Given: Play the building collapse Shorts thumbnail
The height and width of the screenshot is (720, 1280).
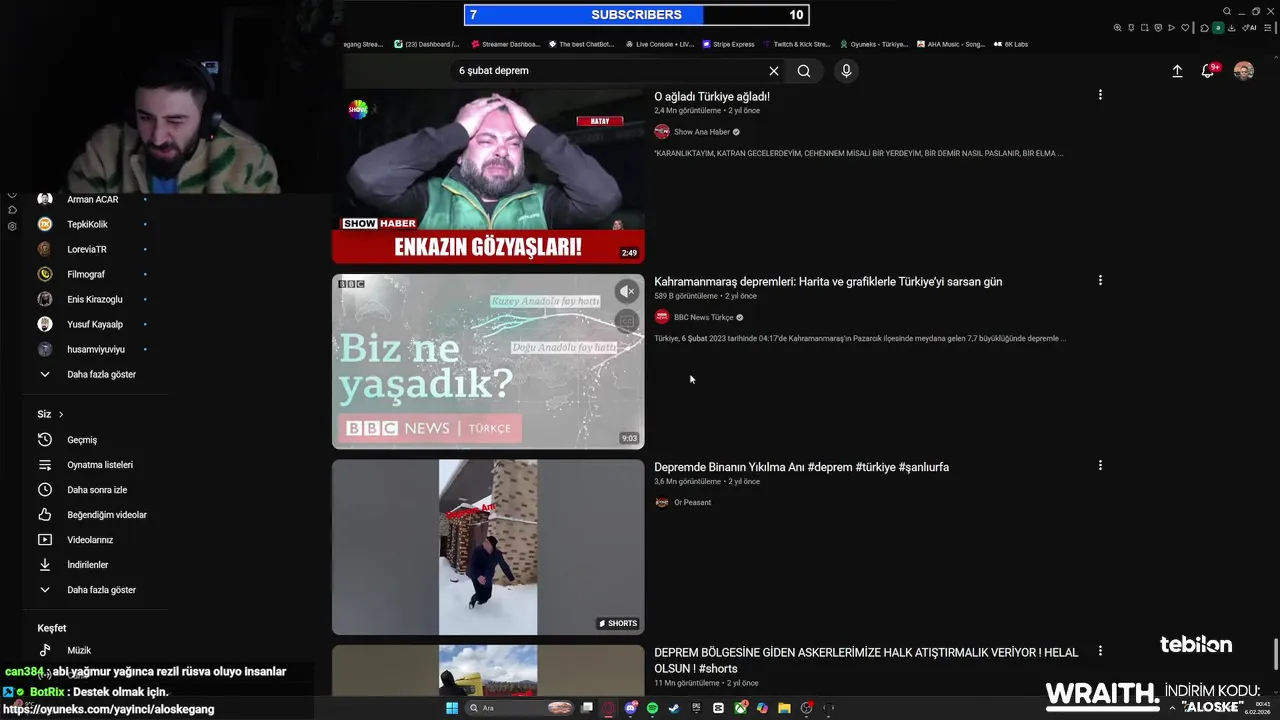Looking at the screenshot, I should pyautogui.click(x=488, y=547).
